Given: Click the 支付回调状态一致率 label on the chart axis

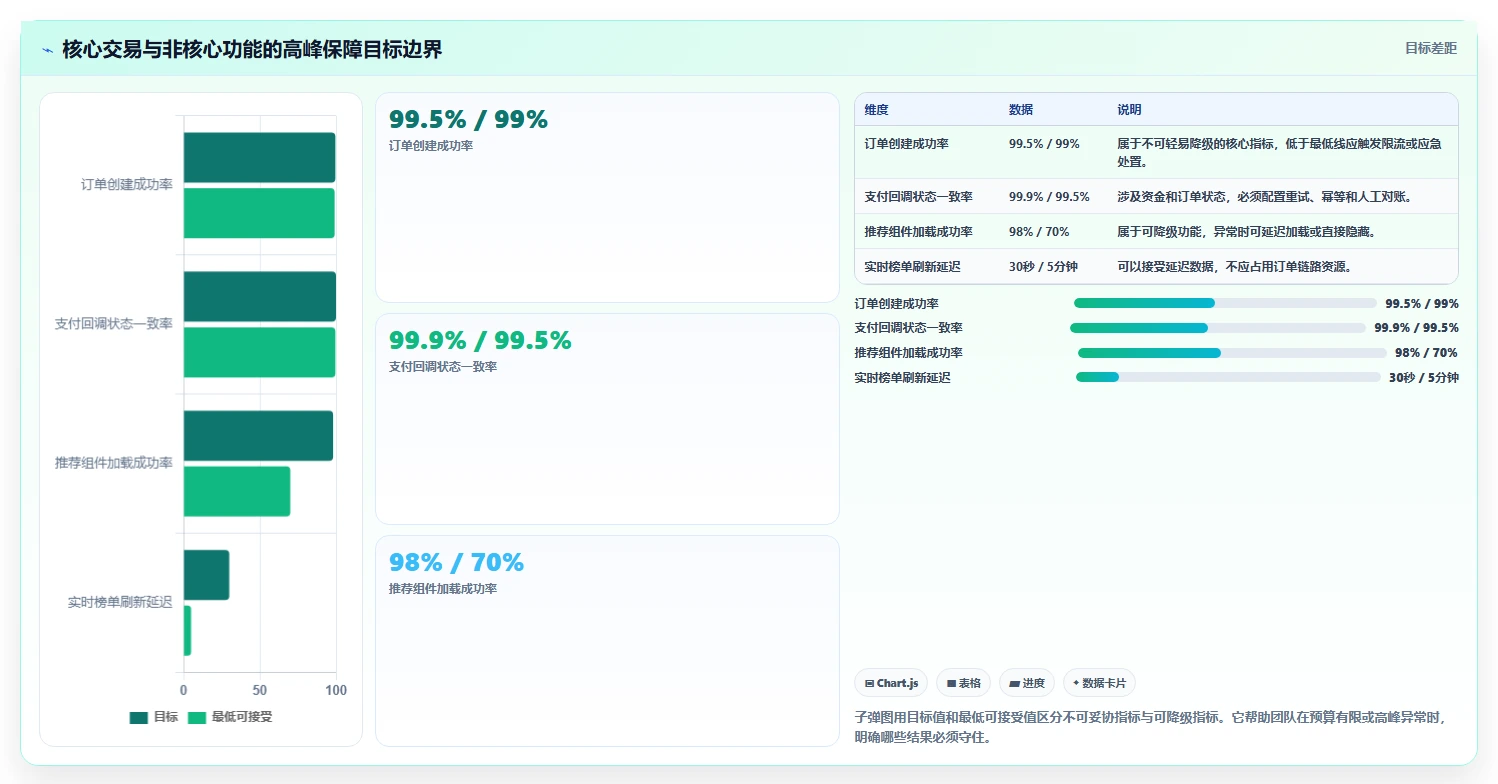Looking at the screenshot, I should pyautogui.click(x=114, y=324).
